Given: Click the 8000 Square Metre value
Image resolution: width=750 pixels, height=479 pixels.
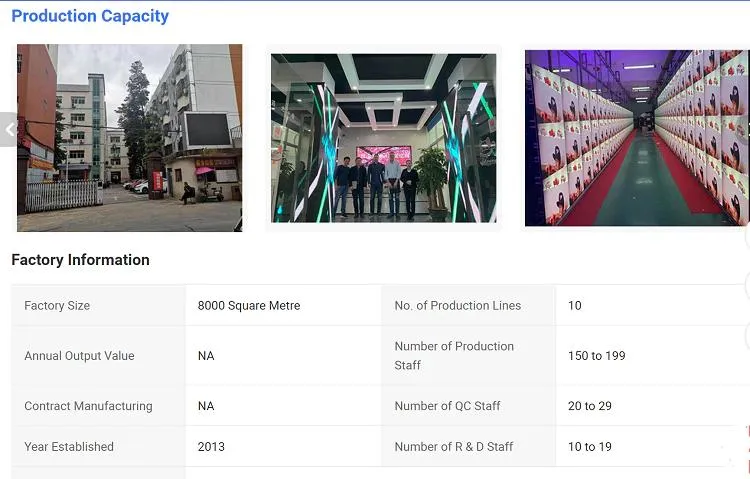Looking at the screenshot, I should (x=249, y=306).
